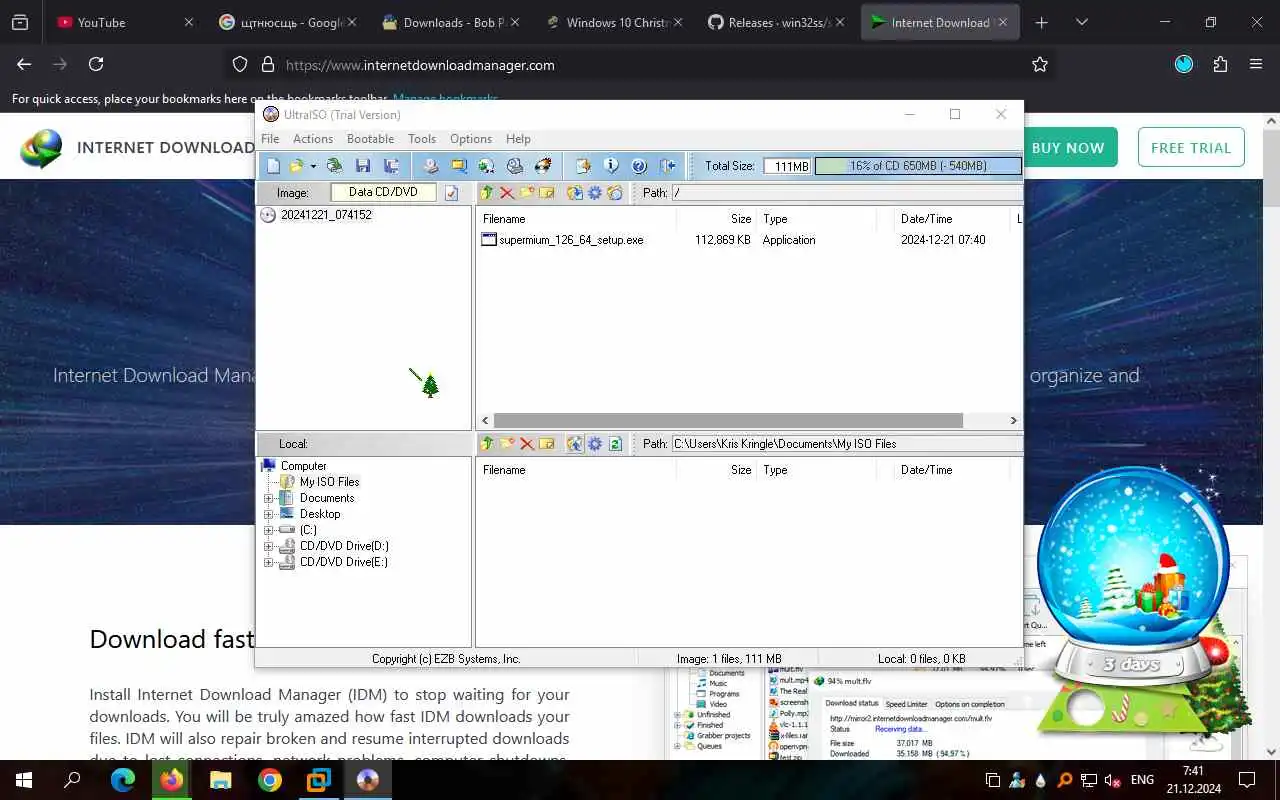Select supermium_126_64_setup.exe file row

(x=748, y=240)
